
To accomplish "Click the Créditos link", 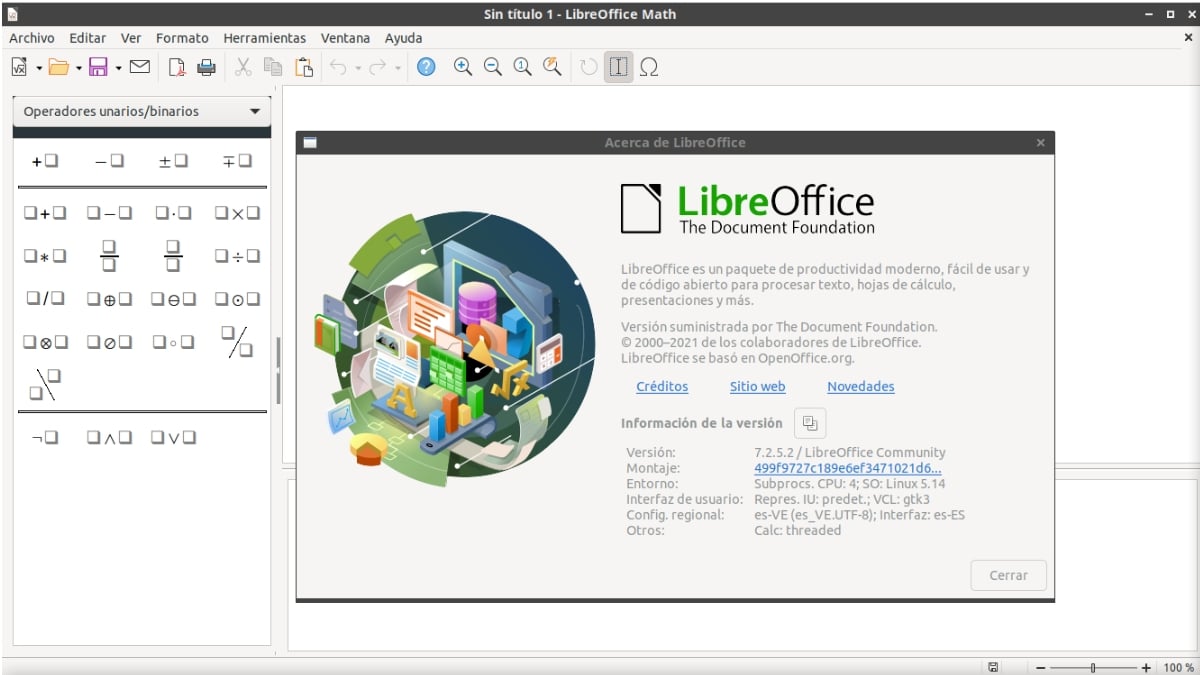I will [662, 387].
